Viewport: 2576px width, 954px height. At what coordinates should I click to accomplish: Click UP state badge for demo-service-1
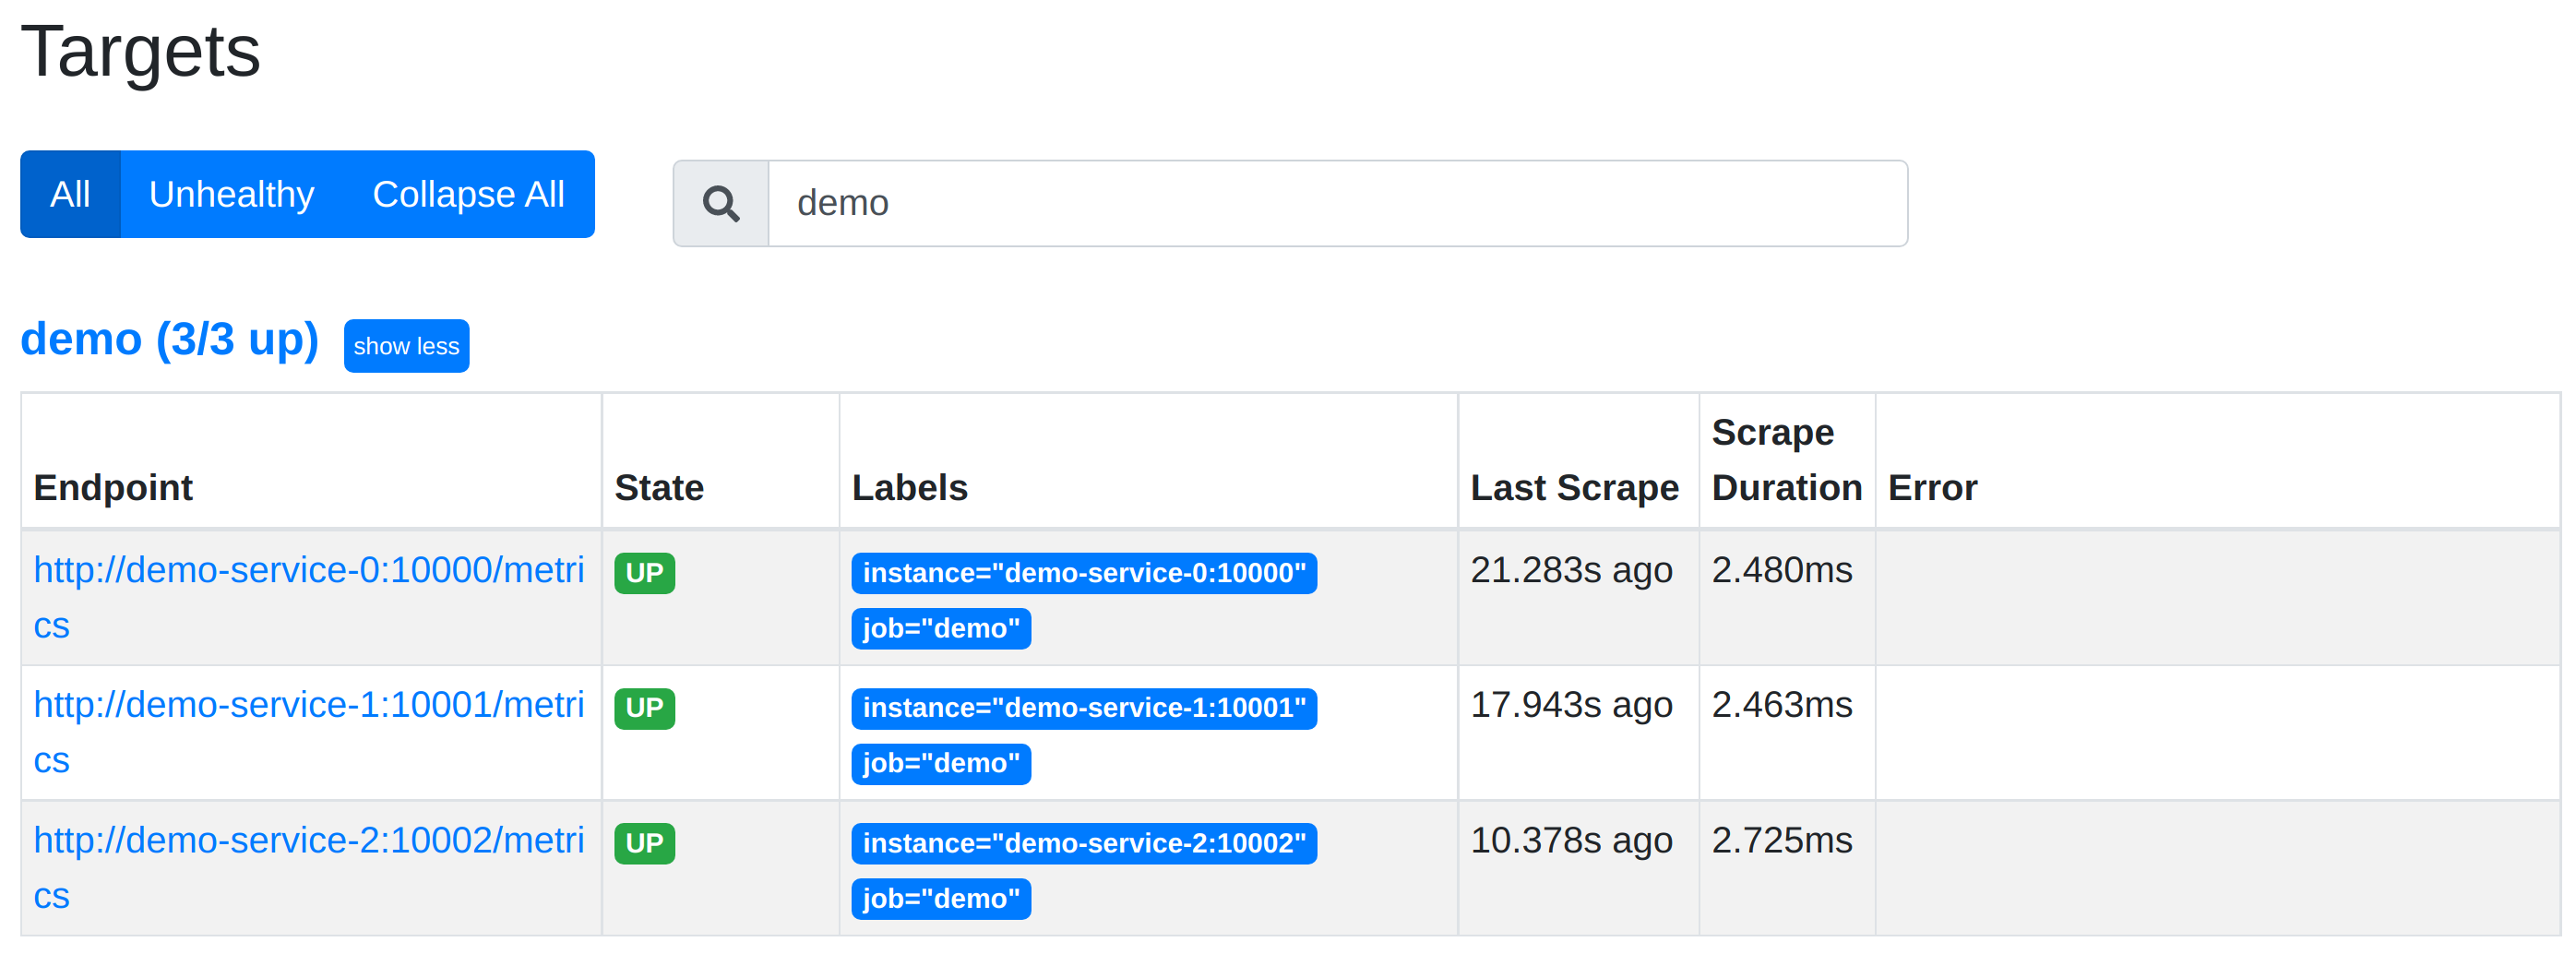(644, 708)
